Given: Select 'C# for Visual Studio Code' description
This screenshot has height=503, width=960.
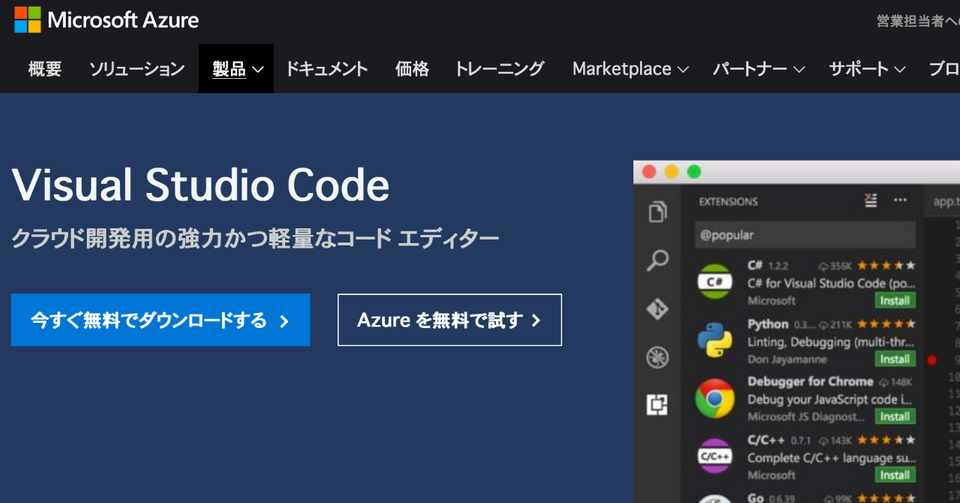Looking at the screenshot, I should 831,283.
